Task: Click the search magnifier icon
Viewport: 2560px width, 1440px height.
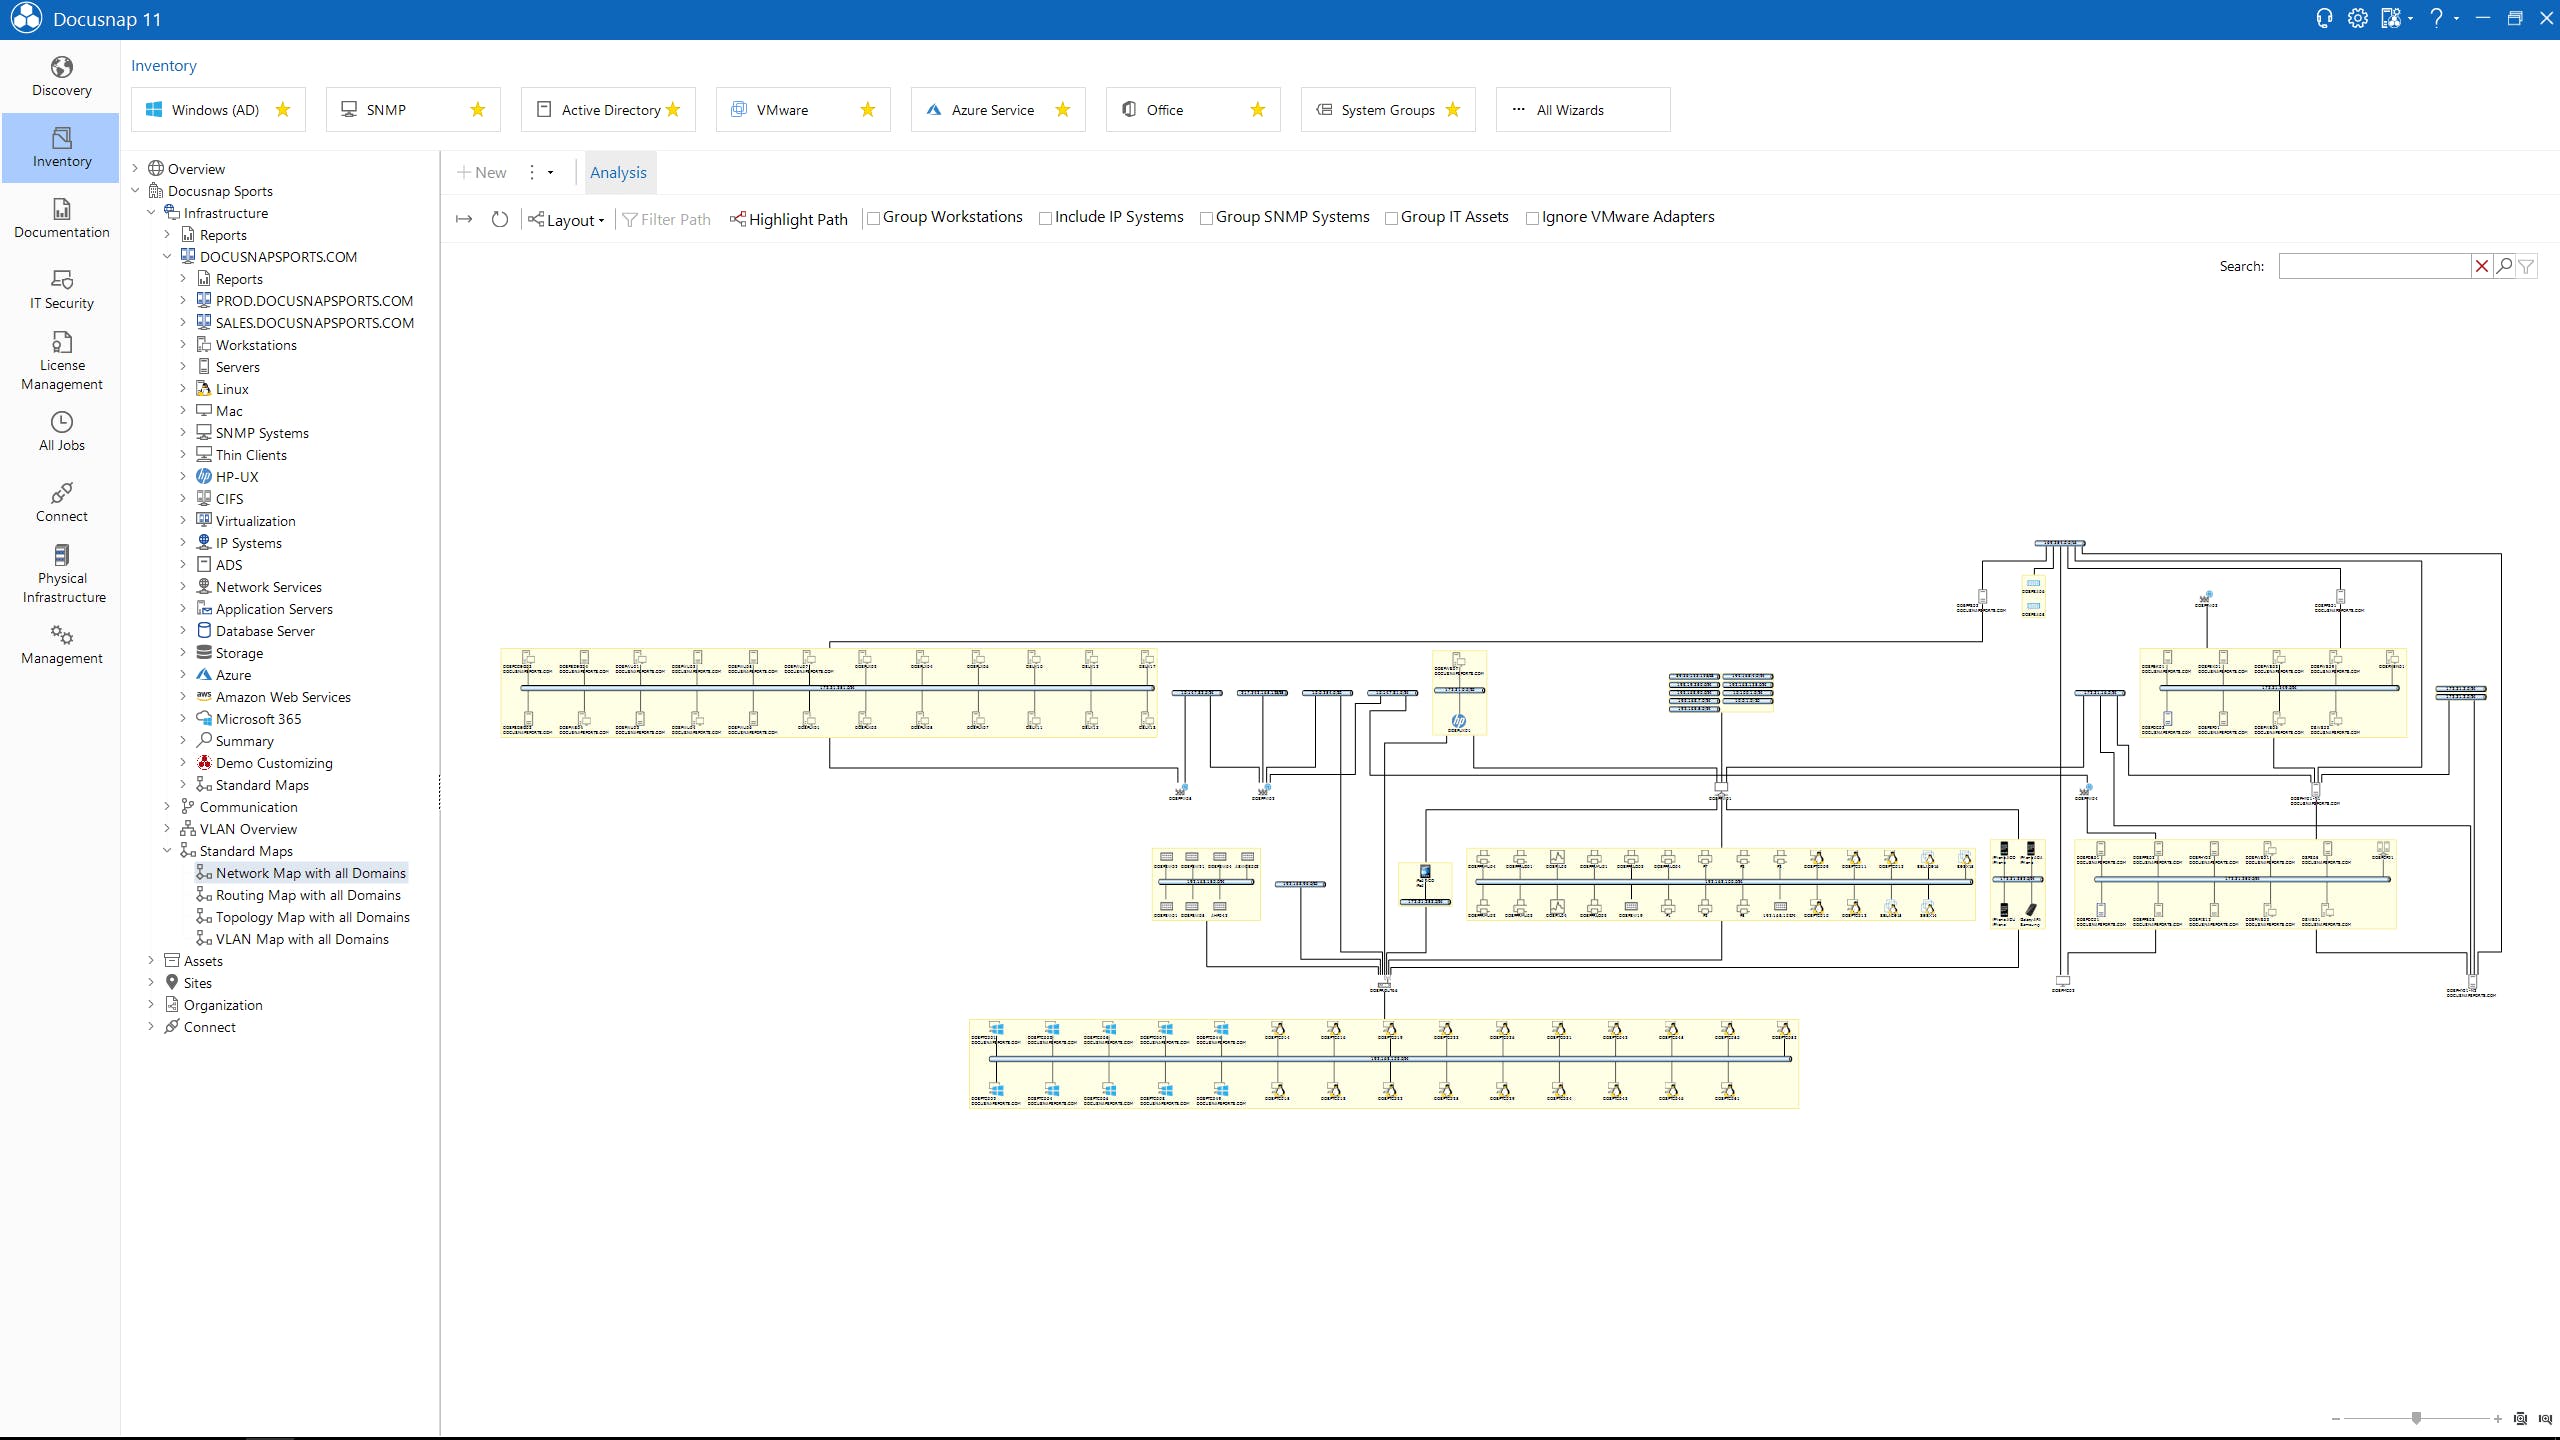Action: [2504, 266]
